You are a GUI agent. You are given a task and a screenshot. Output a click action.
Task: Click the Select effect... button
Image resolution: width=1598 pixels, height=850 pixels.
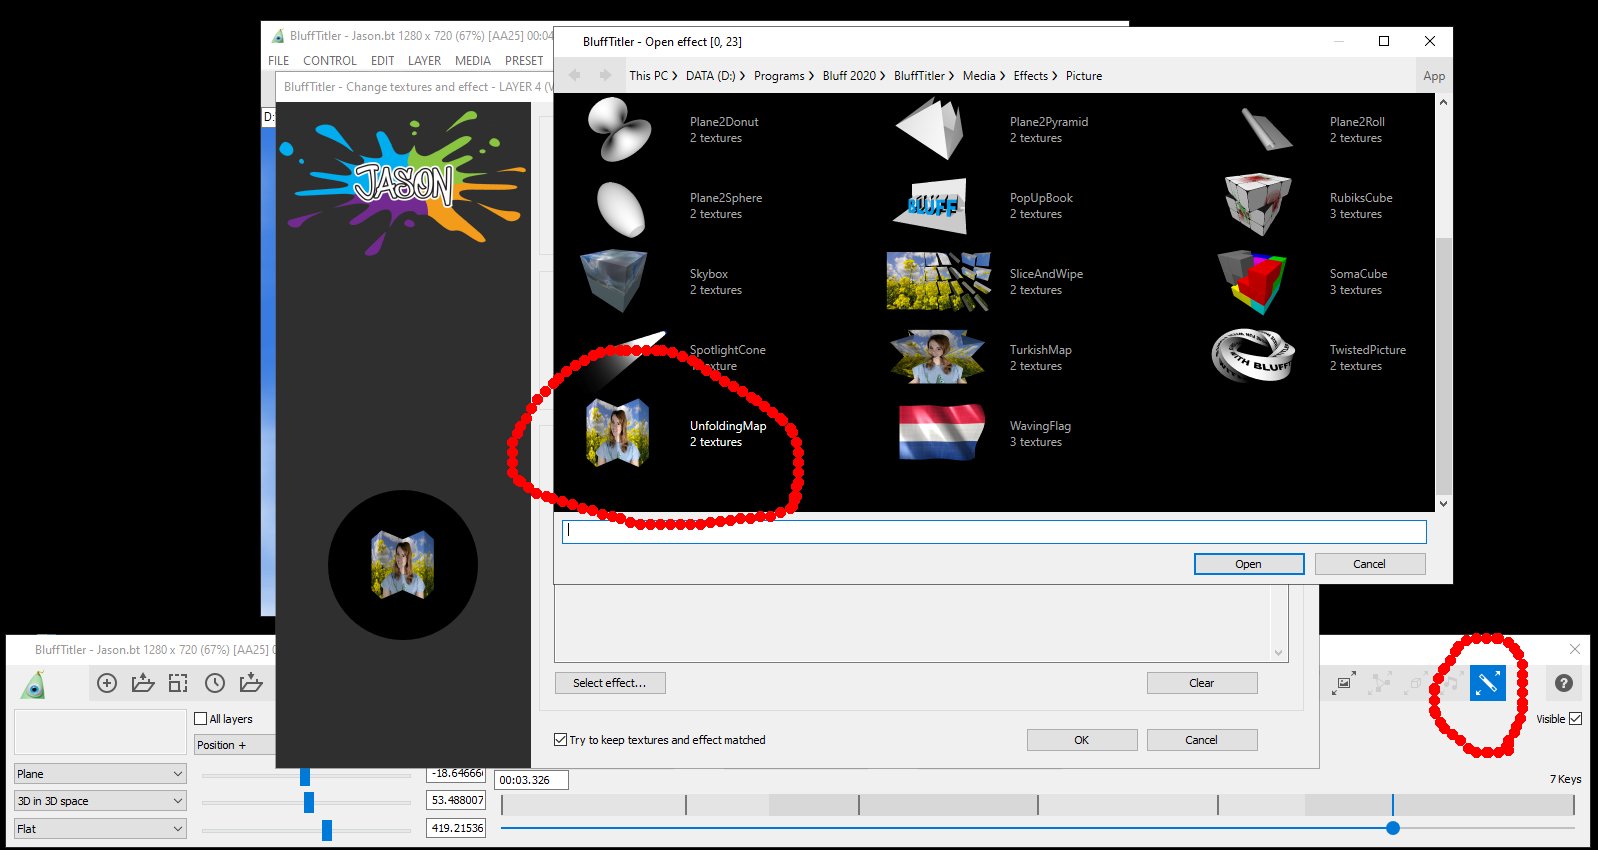(x=610, y=683)
